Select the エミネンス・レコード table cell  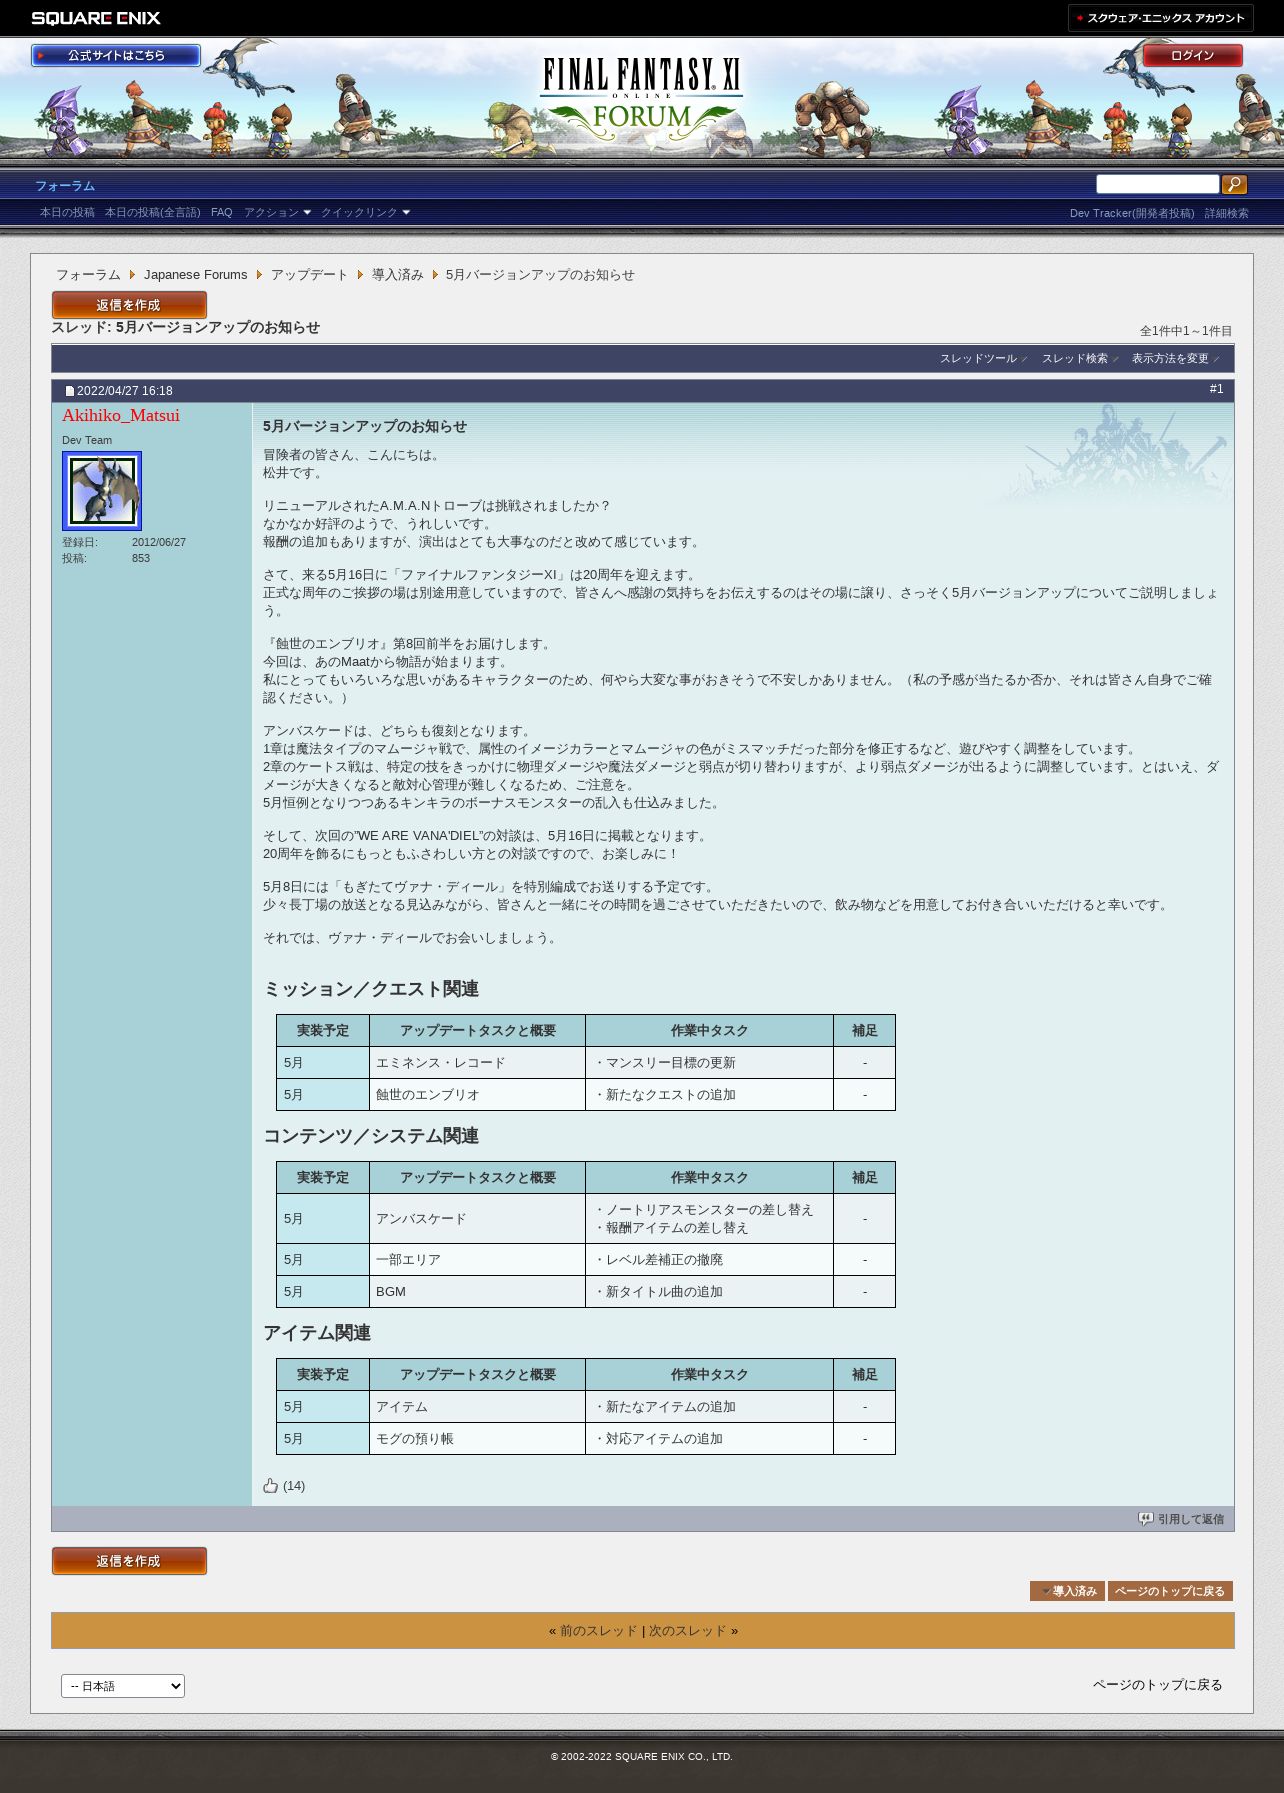(477, 1063)
